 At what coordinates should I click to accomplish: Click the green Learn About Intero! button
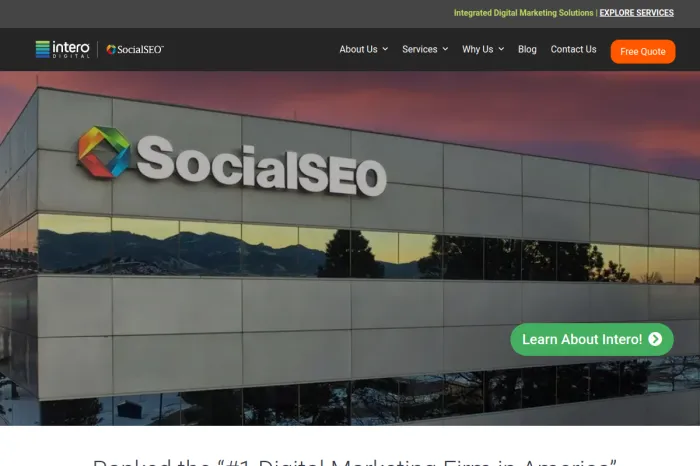tap(592, 339)
